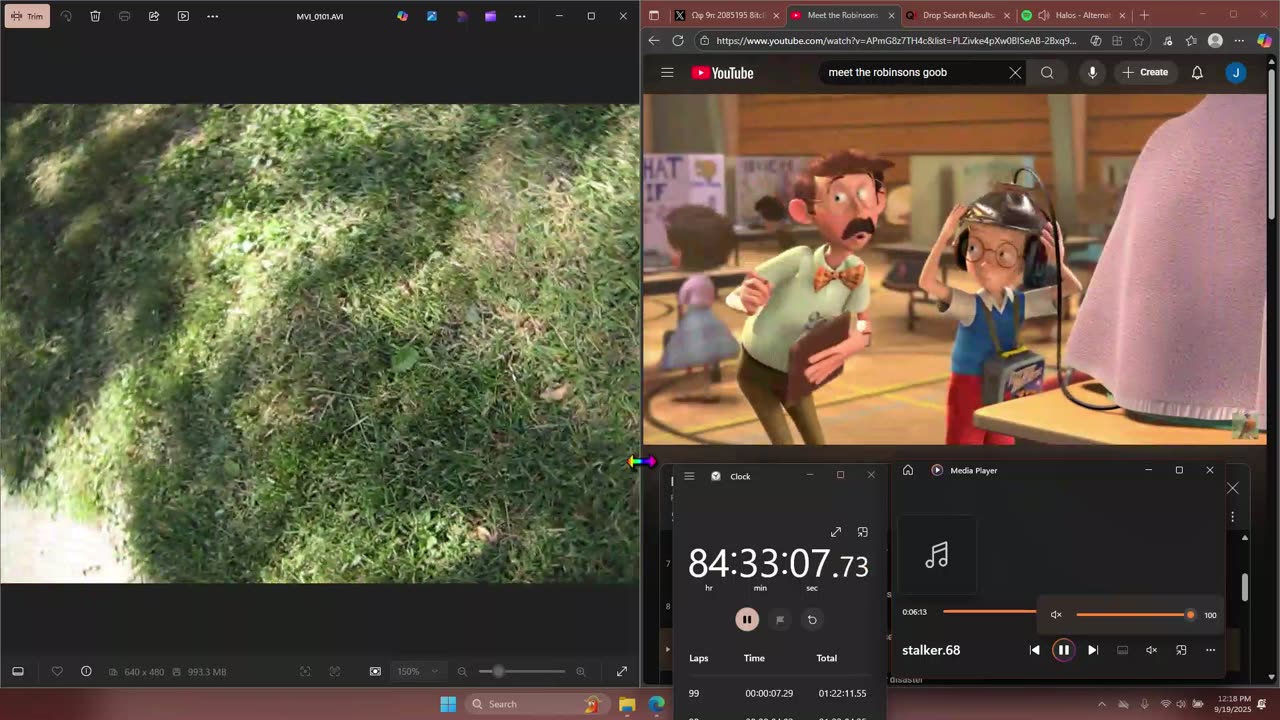Open a new browser tab in Edge
Image resolution: width=1280 pixels, height=720 pixels.
[x=1144, y=15]
